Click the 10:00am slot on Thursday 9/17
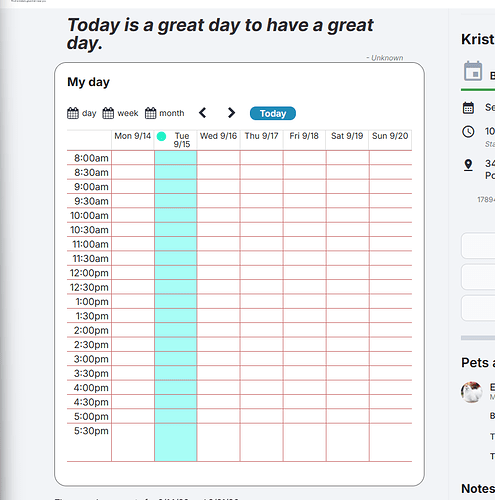This screenshot has width=495, height=500. [262, 215]
